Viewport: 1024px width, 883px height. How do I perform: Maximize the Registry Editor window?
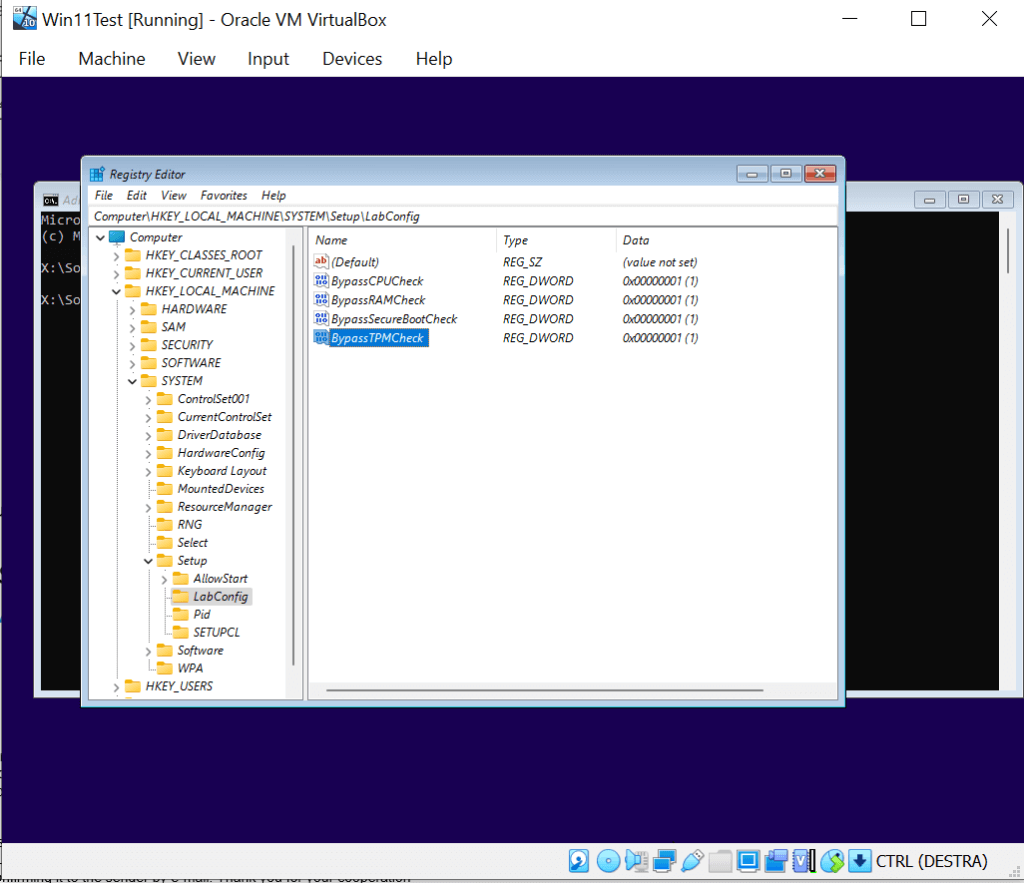tap(786, 173)
